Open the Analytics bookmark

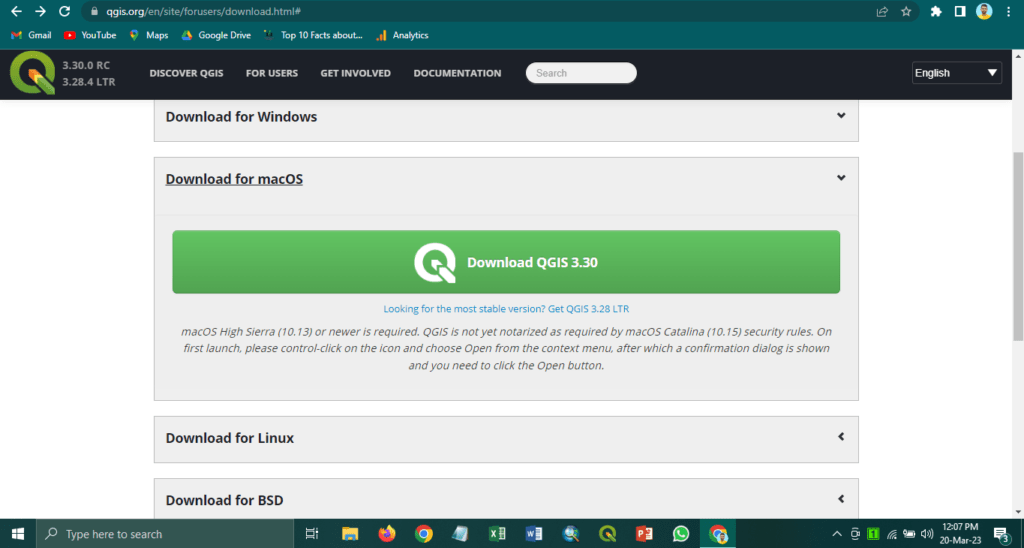(x=402, y=35)
